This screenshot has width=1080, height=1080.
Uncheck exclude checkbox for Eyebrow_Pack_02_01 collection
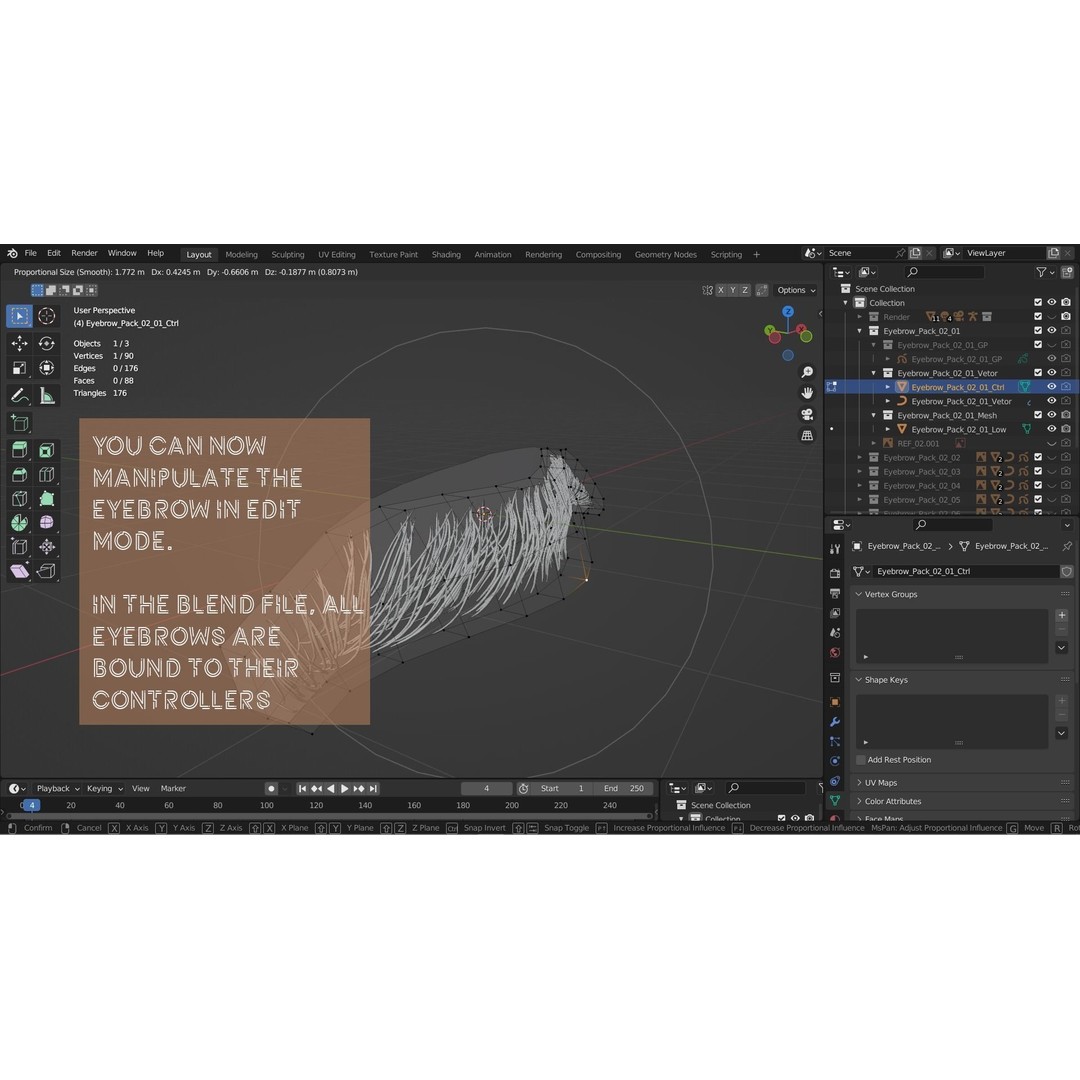click(x=1038, y=331)
